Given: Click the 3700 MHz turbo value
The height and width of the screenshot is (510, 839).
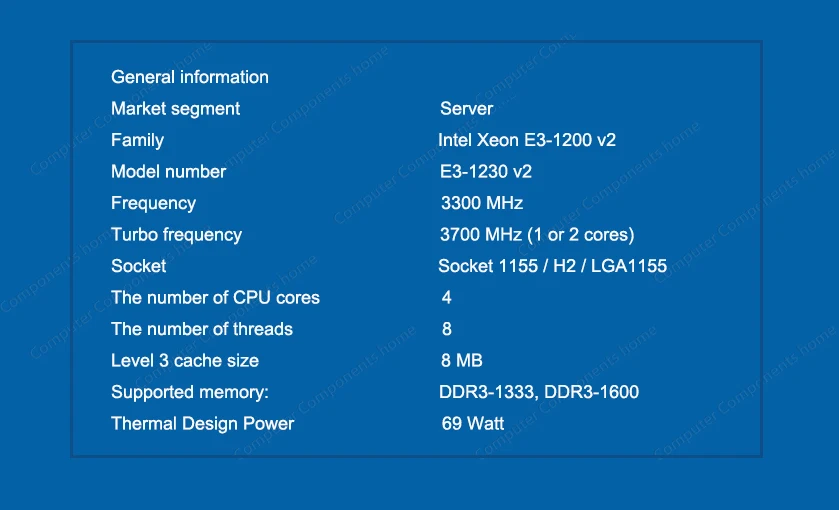Looking at the screenshot, I should 537,234.
